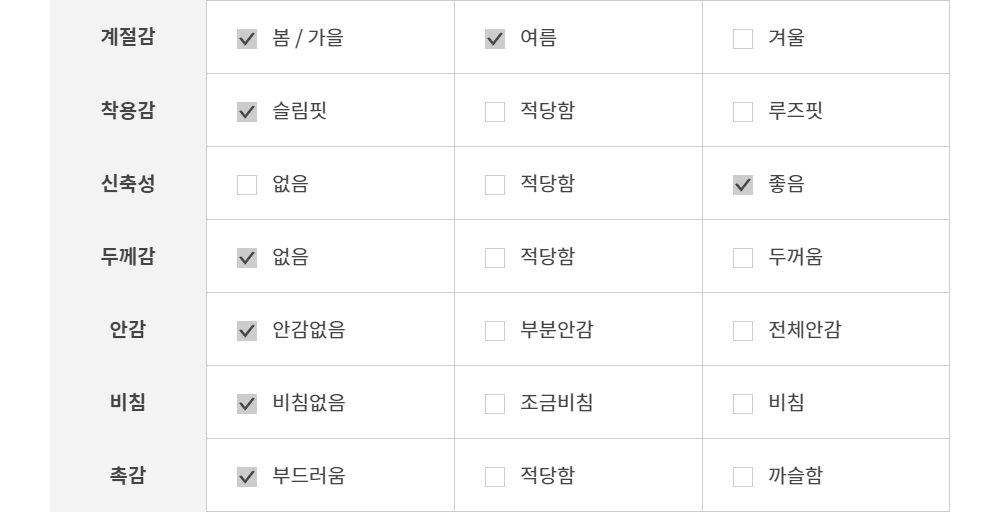Uncheck the 부드러움 texture checkbox
This screenshot has height=512, width=1000.
tap(247, 477)
